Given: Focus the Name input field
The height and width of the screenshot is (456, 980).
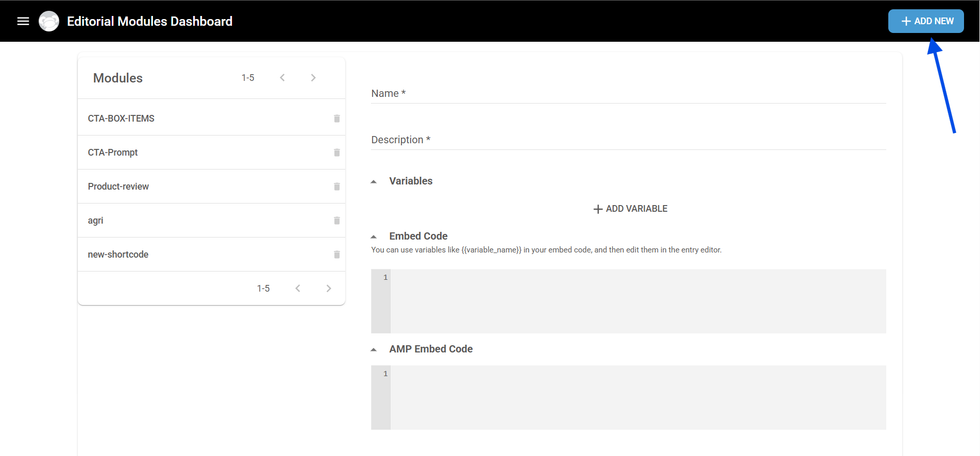Looking at the screenshot, I should (628, 94).
